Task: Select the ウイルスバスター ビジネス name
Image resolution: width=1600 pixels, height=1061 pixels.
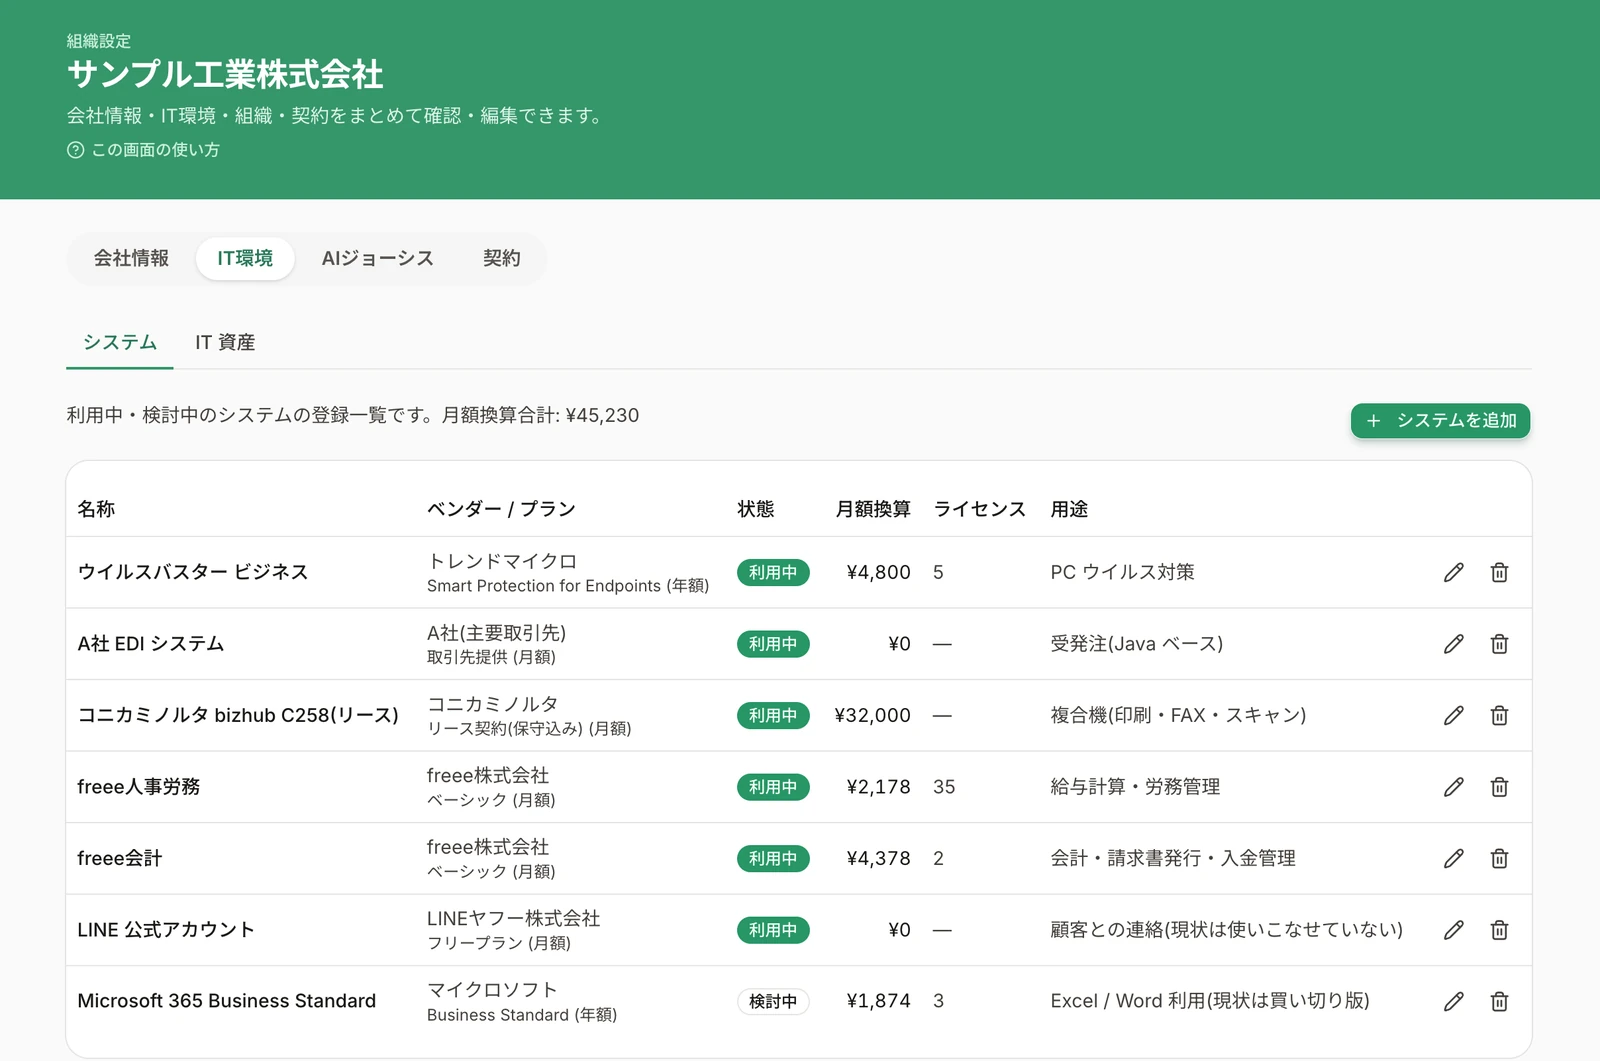Action: pyautogui.click(x=193, y=572)
